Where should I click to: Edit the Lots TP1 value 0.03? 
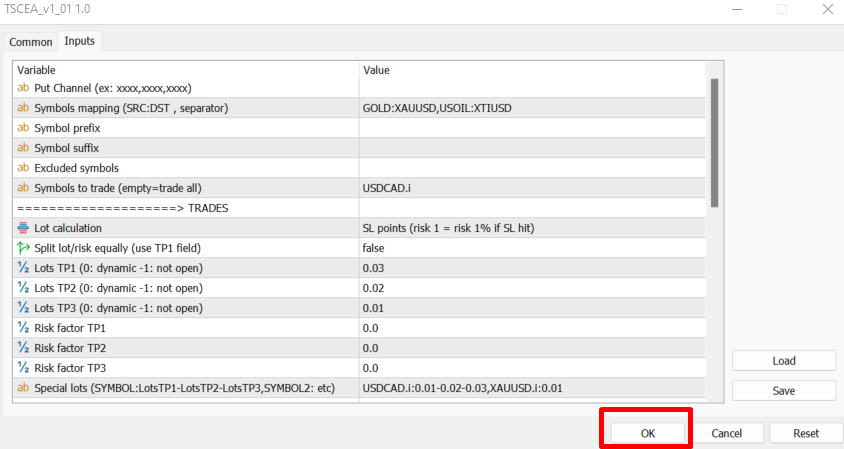click(532, 268)
